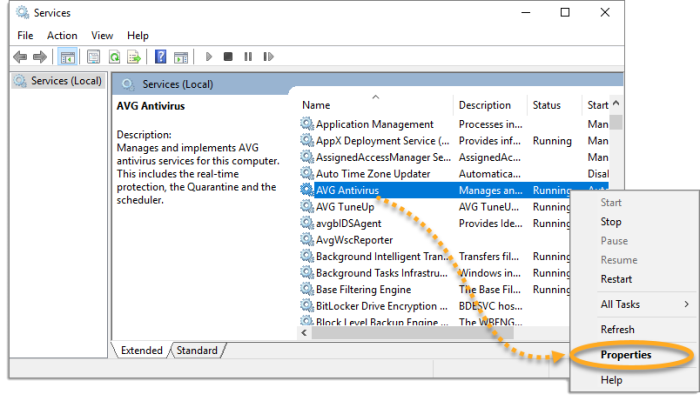Select Background Tasks Infrastructure service name

[381, 273]
